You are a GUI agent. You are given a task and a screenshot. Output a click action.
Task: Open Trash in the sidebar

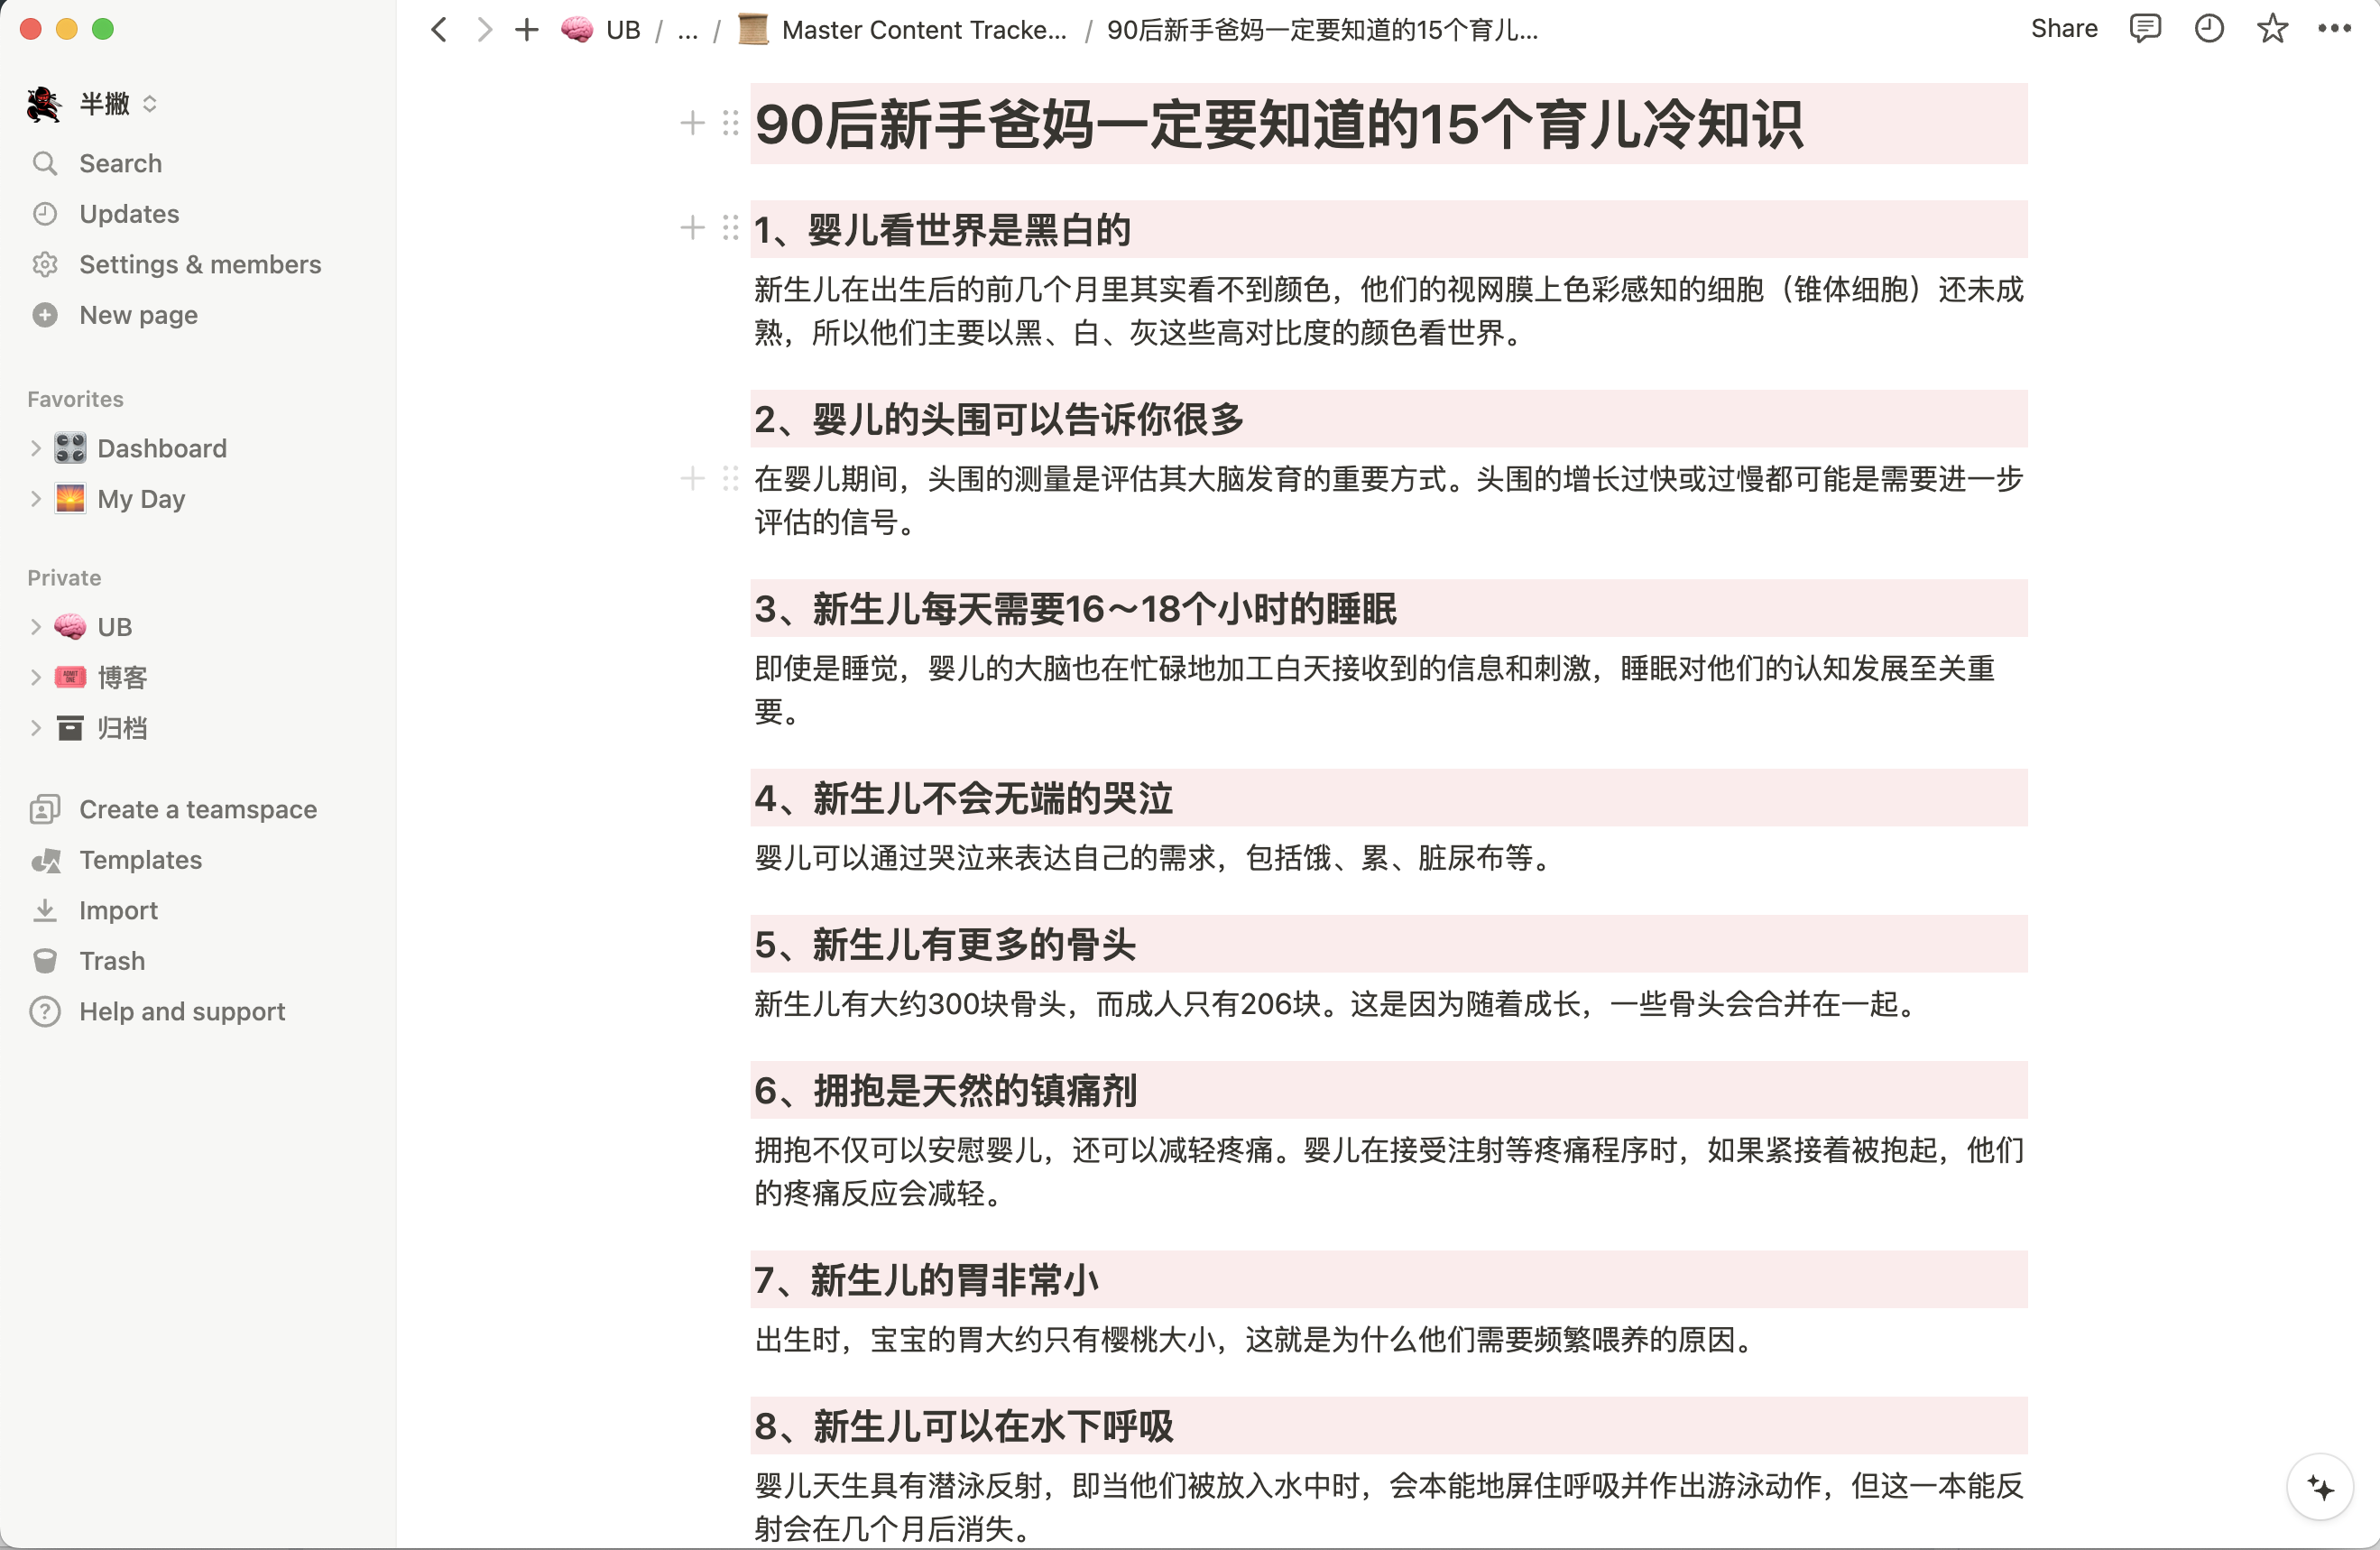click(x=112, y=960)
